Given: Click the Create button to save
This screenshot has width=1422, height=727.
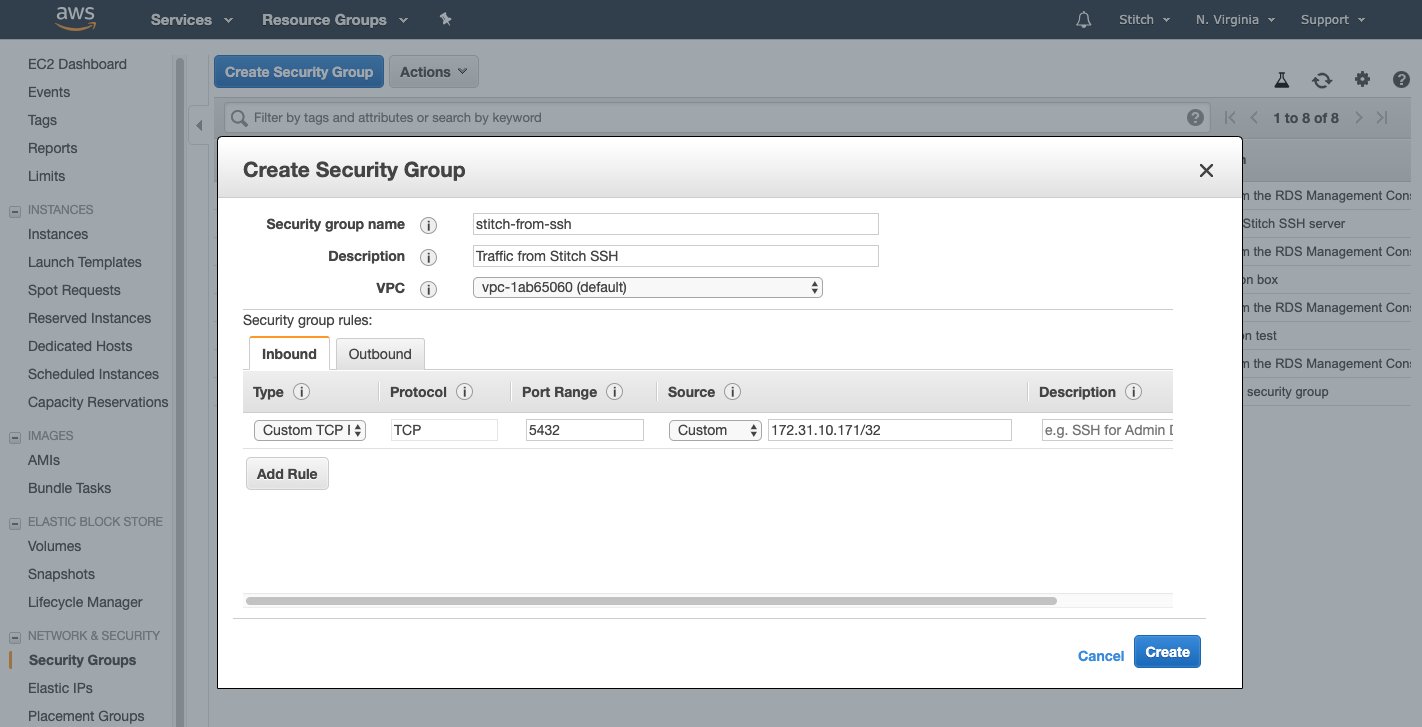Looking at the screenshot, I should [x=1167, y=651].
